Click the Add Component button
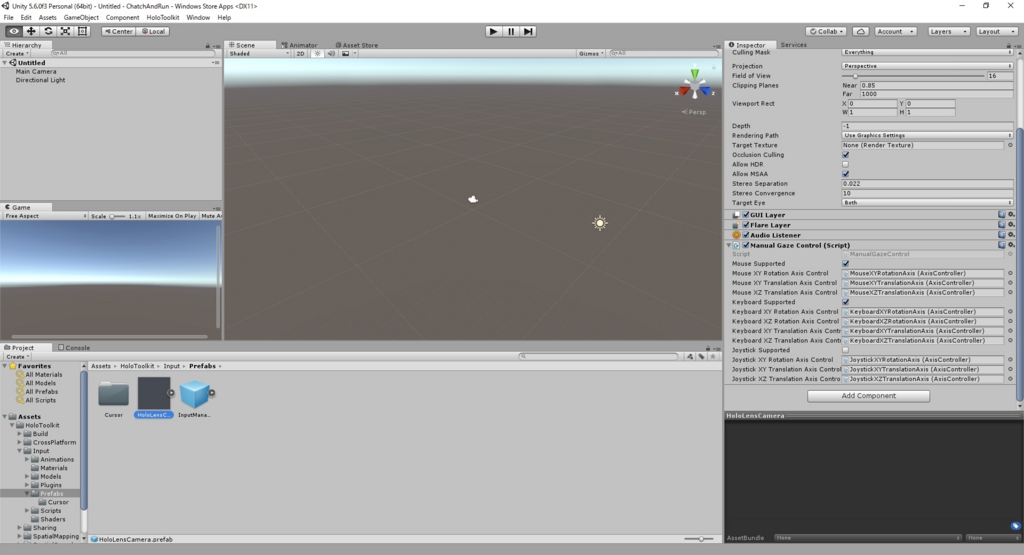 tap(868, 396)
